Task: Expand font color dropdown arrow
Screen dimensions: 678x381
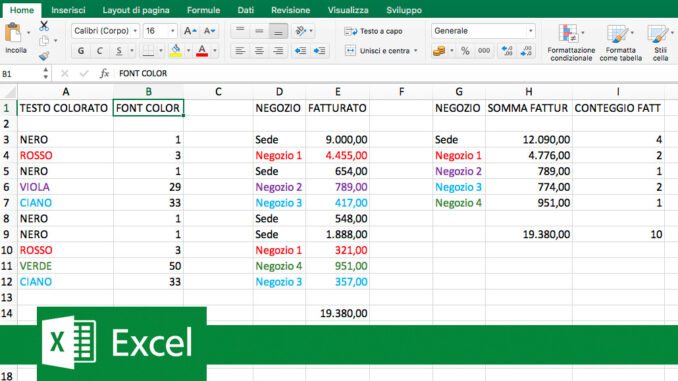Action: pos(214,51)
